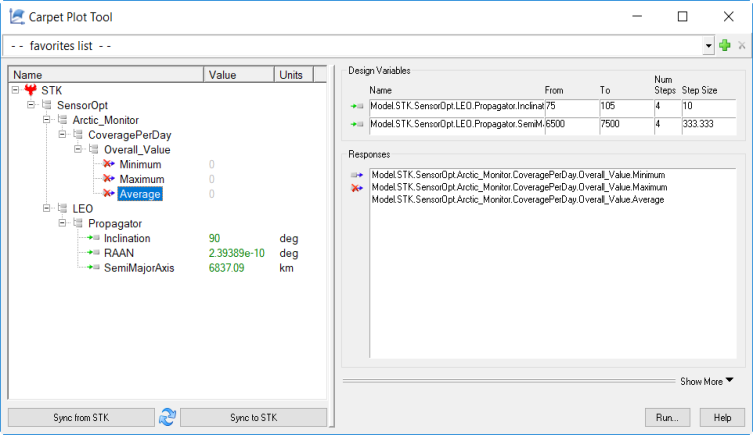Click the Maximum response red-X icon in tree
Screen dimensions: 753x435
coord(109,179)
